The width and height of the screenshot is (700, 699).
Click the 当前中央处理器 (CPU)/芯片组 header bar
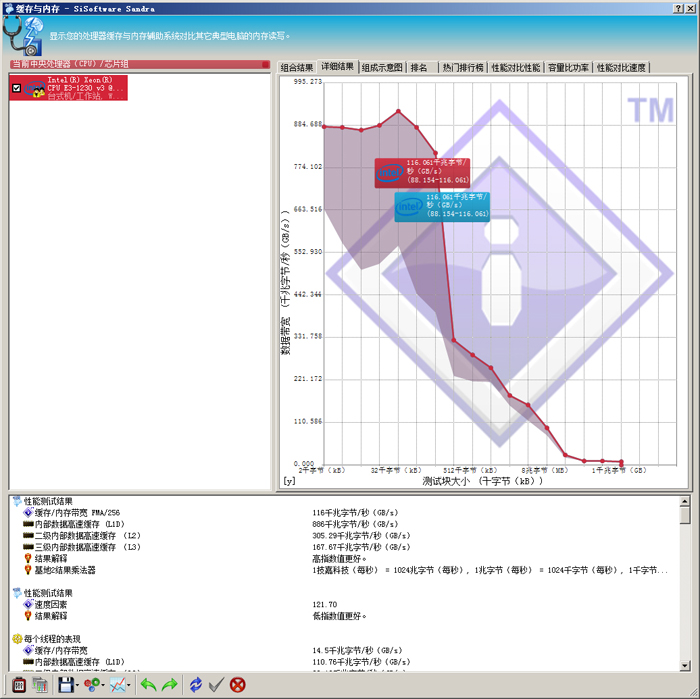(x=140, y=64)
